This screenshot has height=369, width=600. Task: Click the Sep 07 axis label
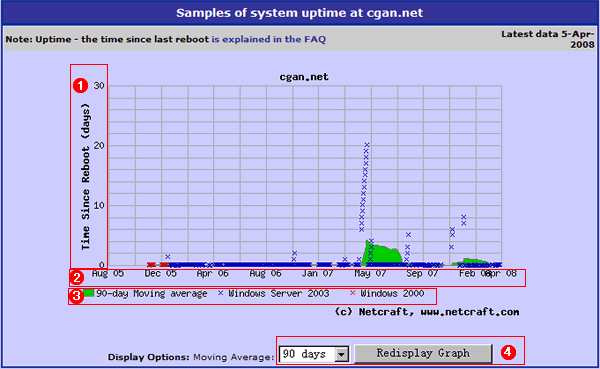[x=422, y=273]
